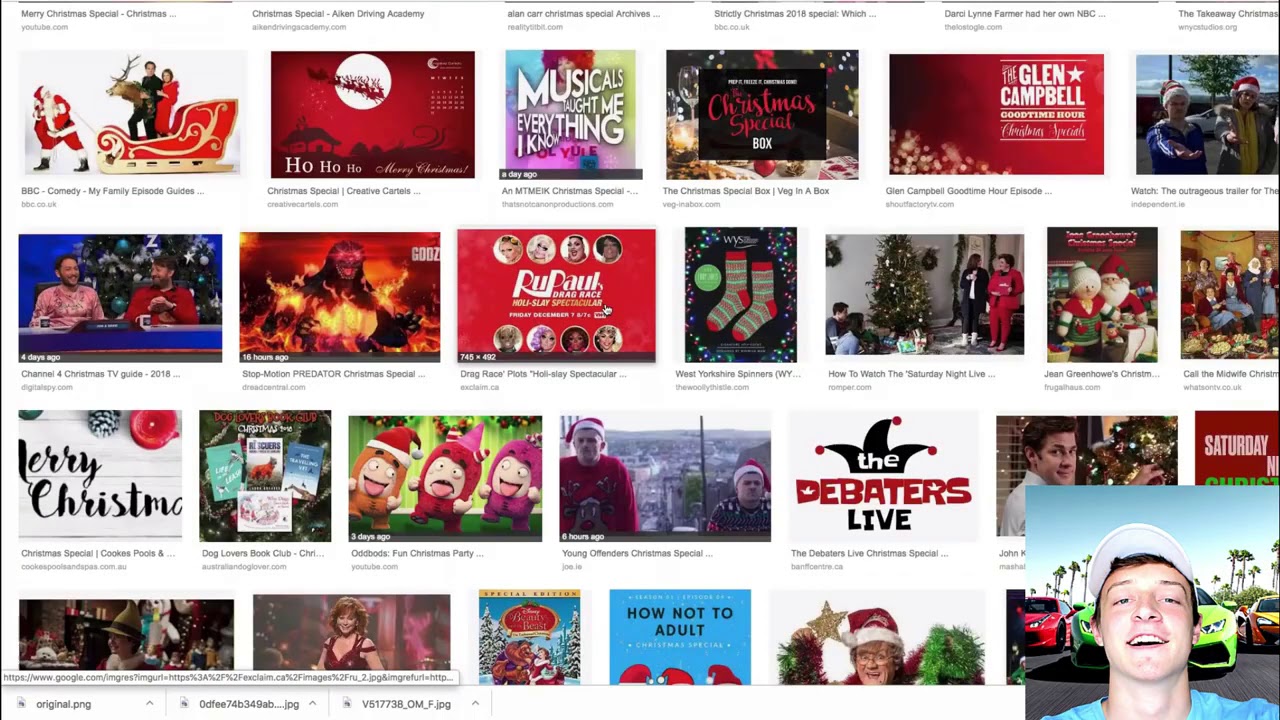Select the Oddbods Santa hats thumbnail
Viewport: 1280px width, 720px height.
point(445,478)
